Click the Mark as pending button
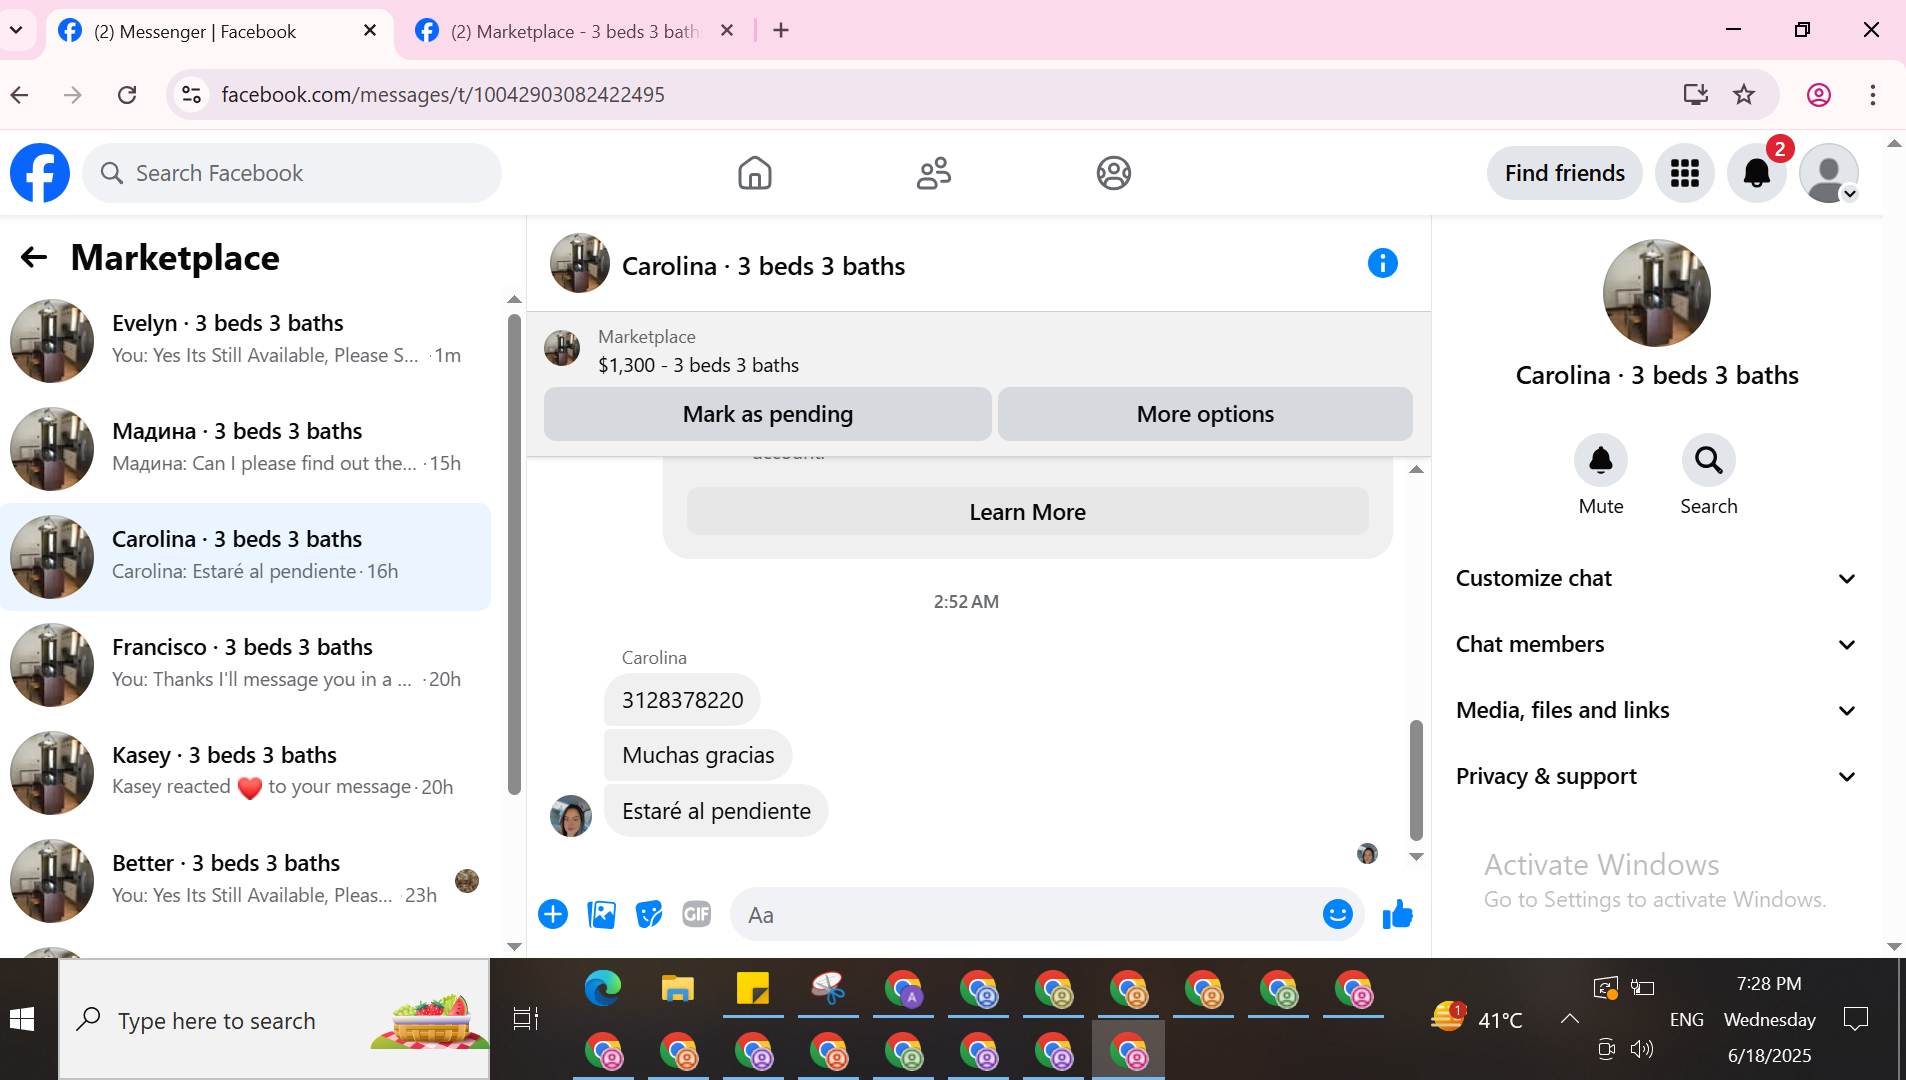 [x=768, y=414]
